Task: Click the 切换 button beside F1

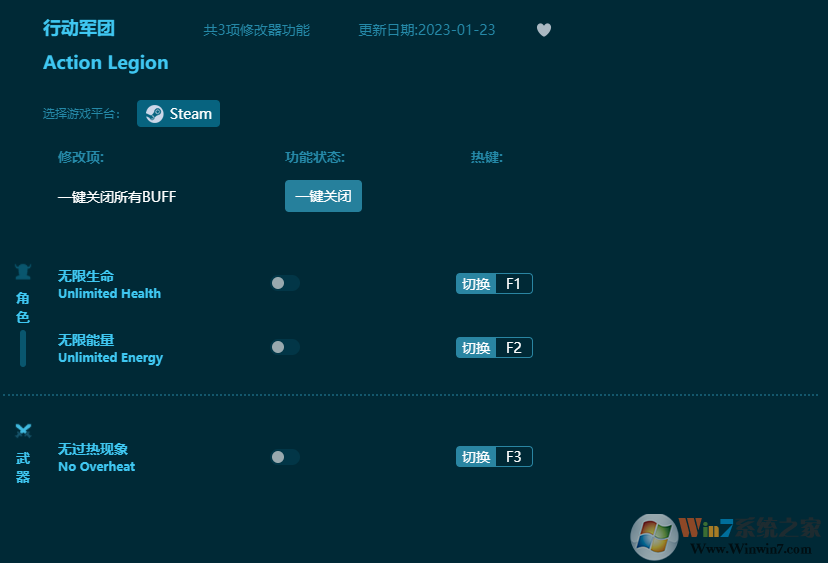Action: (476, 284)
